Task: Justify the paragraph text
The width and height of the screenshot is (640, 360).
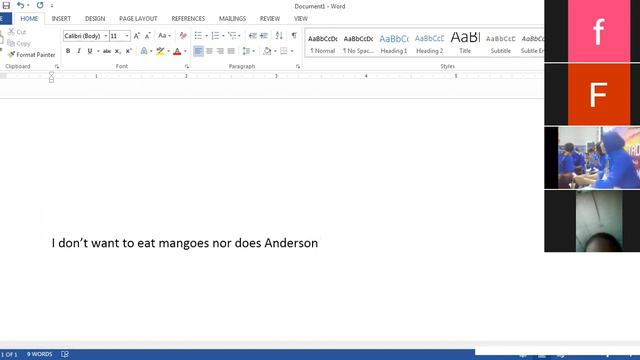Action: 231,51
